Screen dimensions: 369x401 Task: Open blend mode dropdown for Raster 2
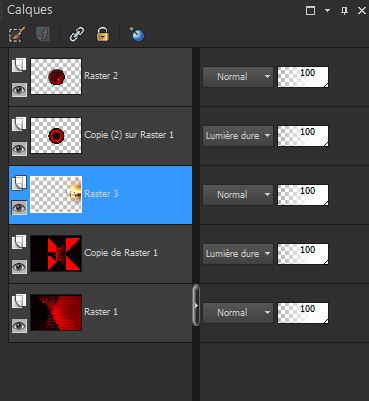[238, 77]
